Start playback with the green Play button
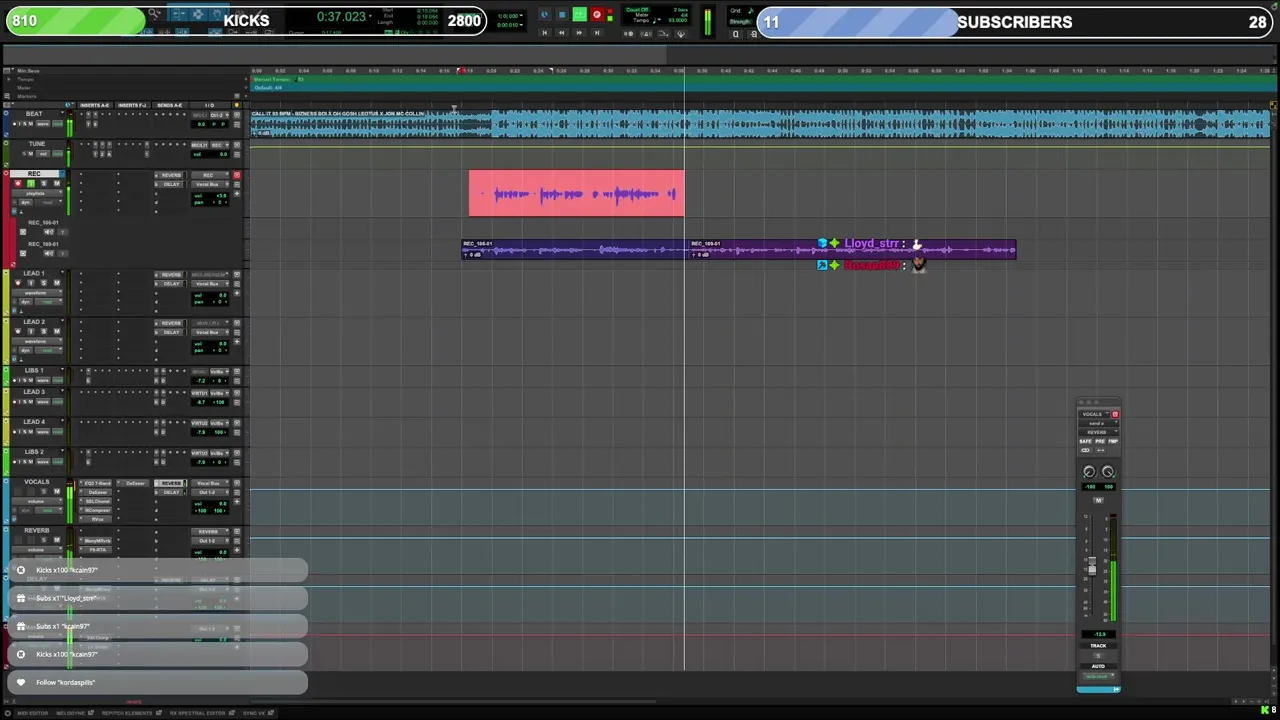The height and width of the screenshot is (720, 1280). coord(579,15)
